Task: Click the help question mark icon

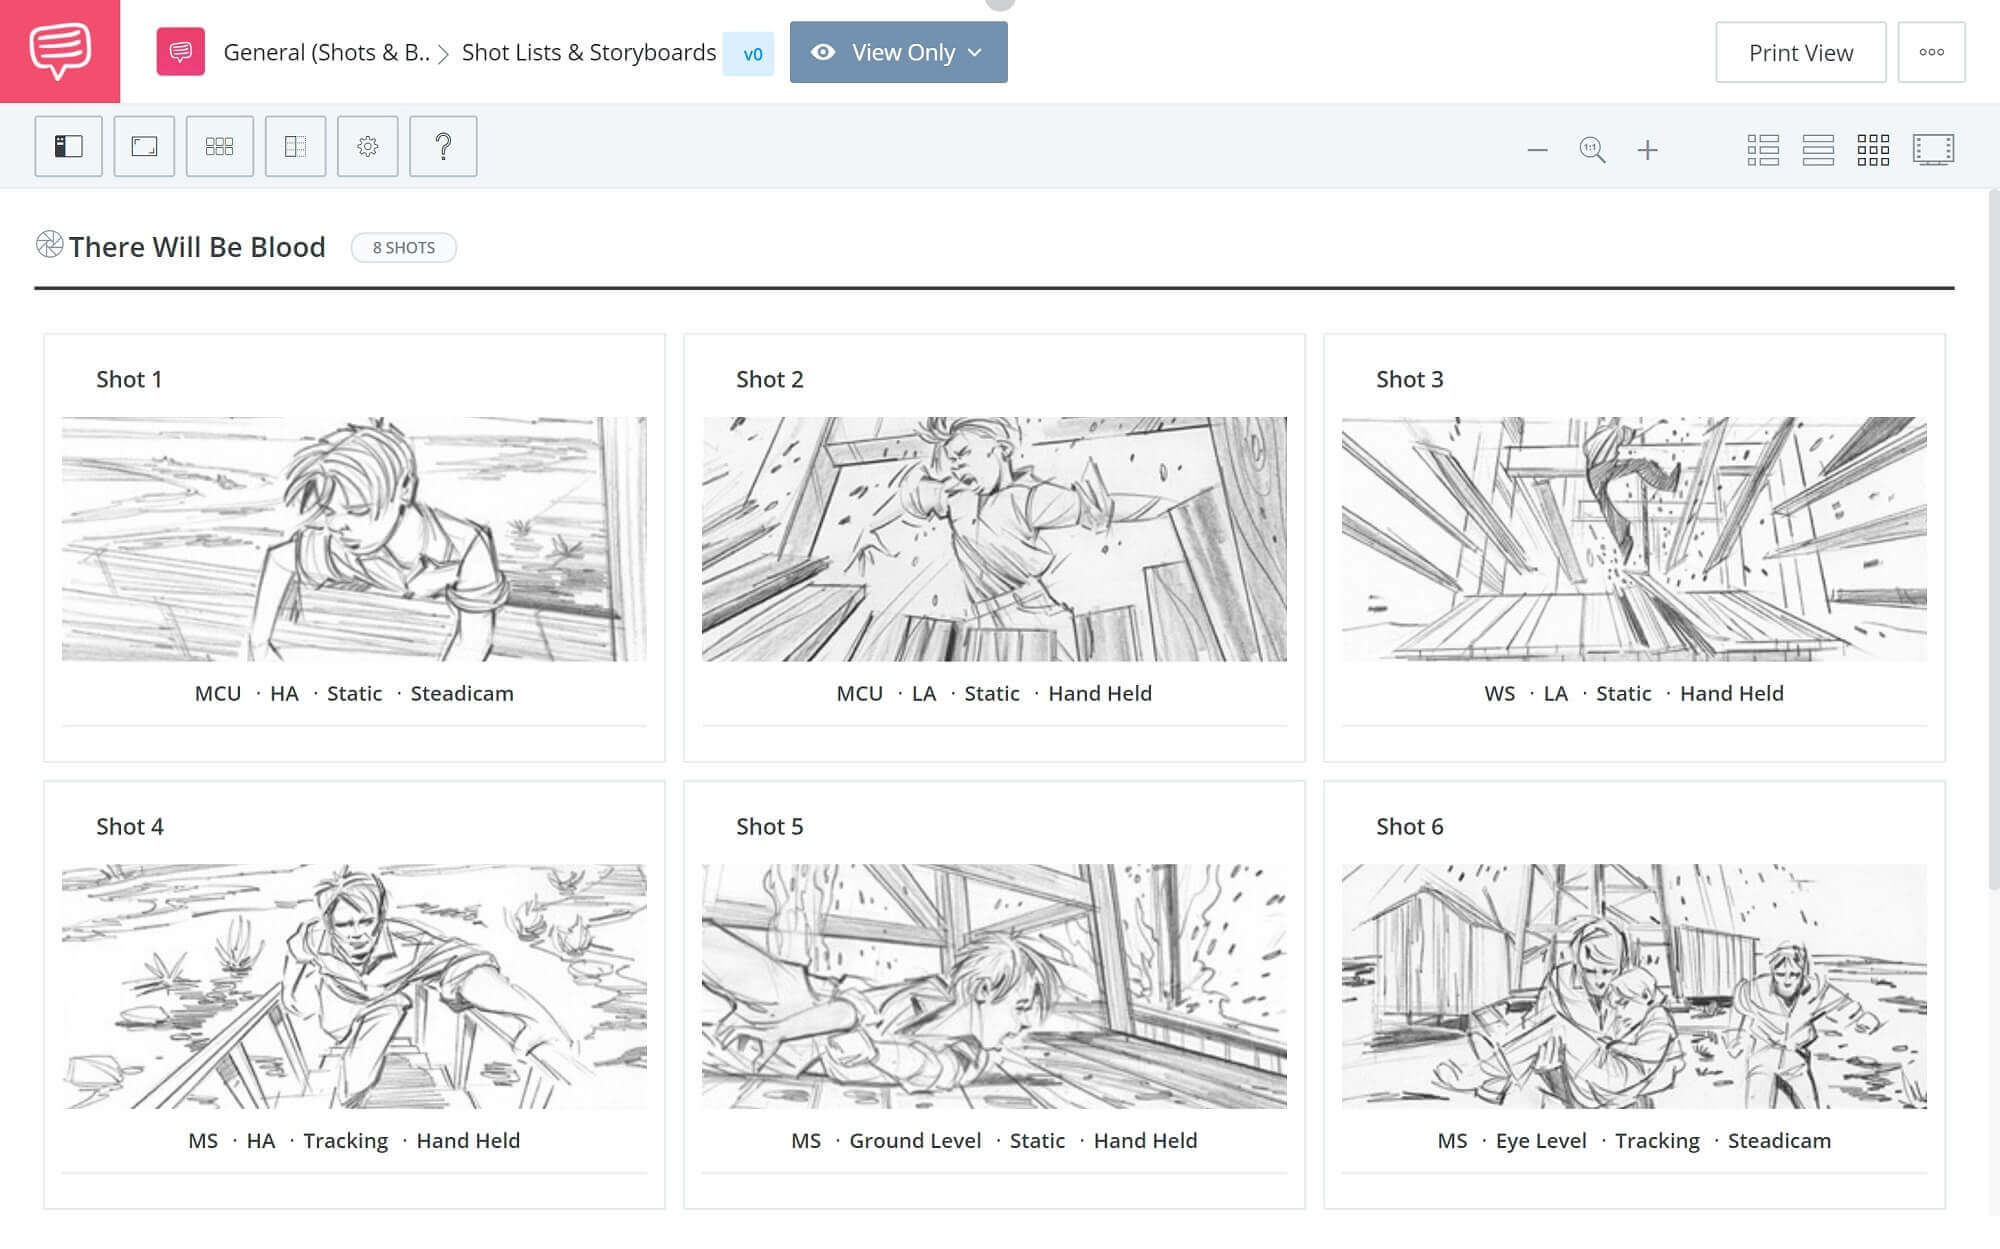Action: 443,145
